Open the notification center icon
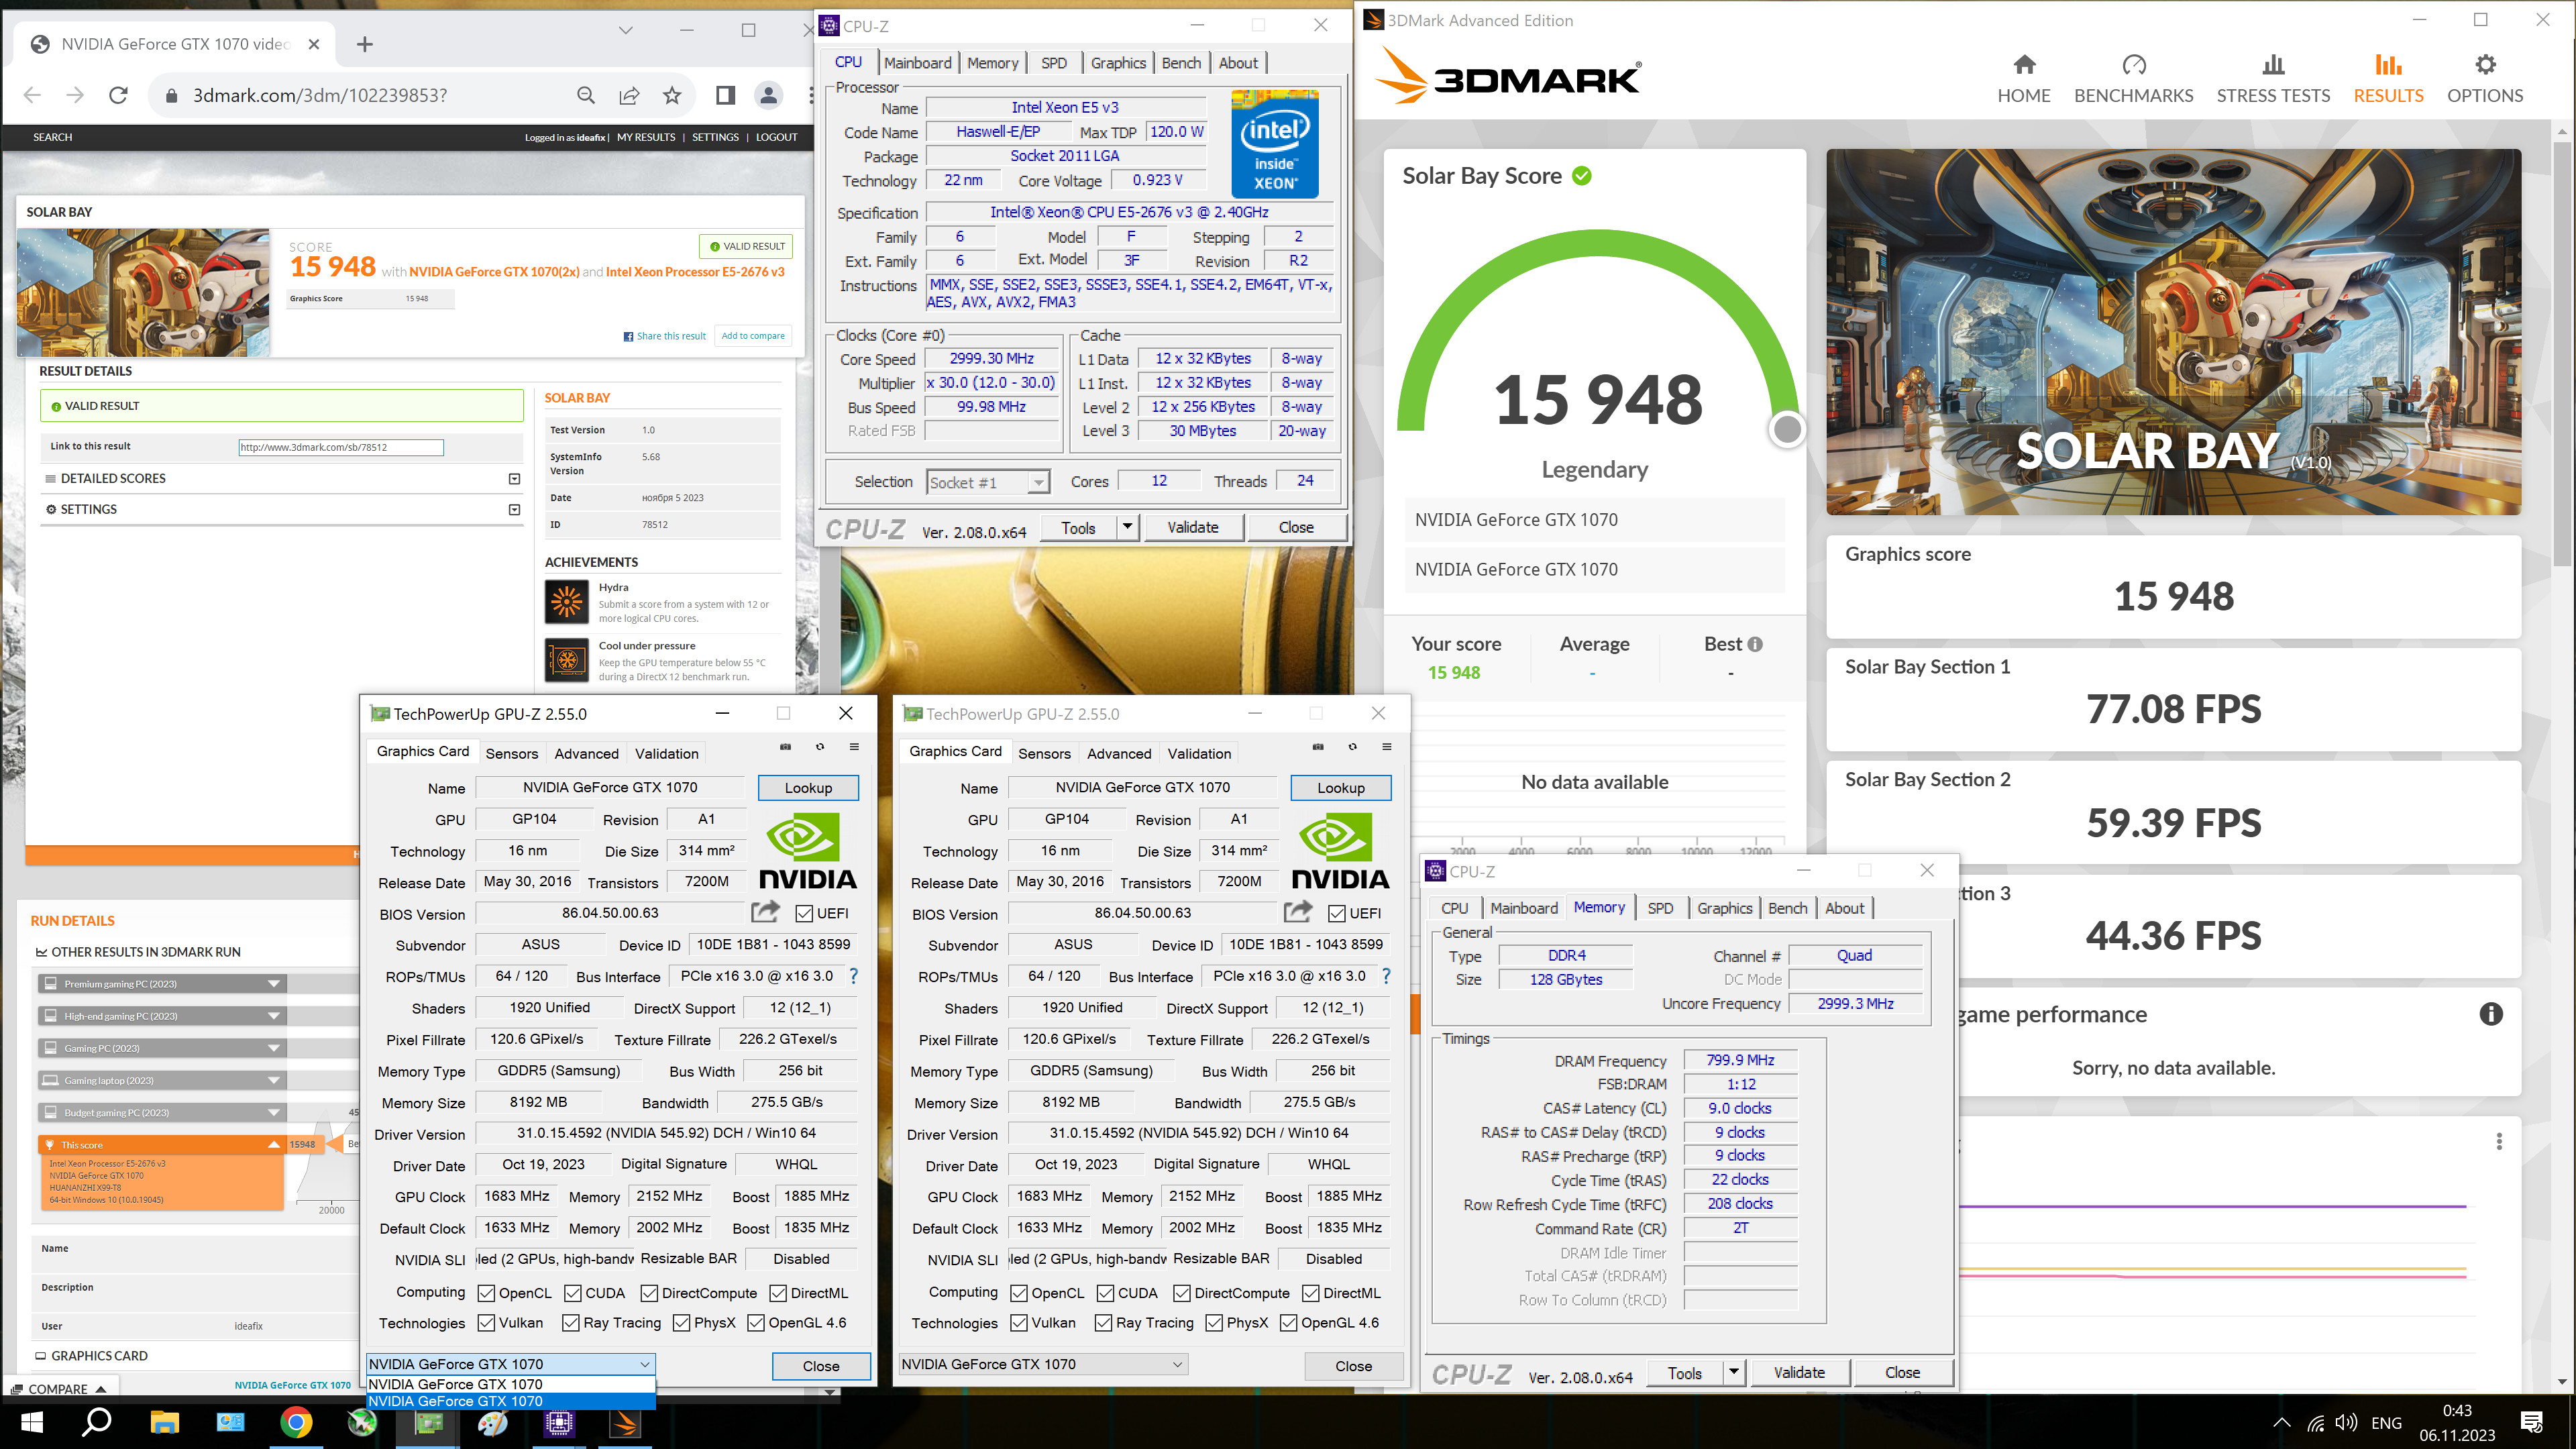The image size is (2576, 1449). [2532, 1422]
